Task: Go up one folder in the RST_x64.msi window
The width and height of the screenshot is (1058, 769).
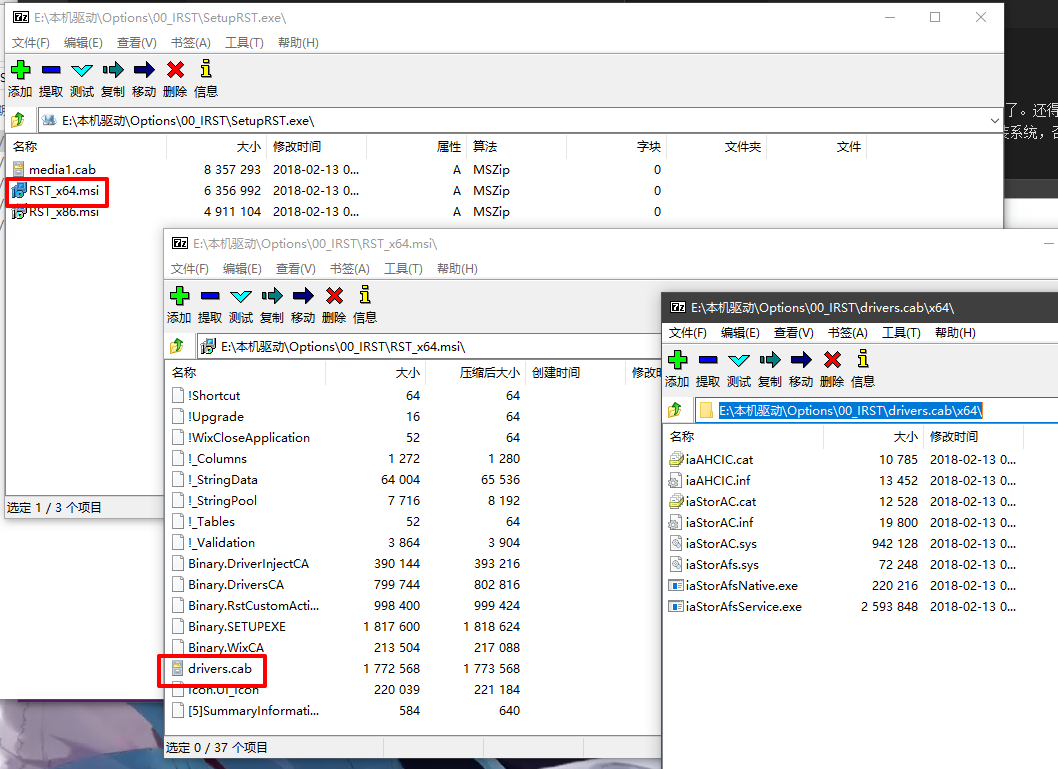Action: 177,346
